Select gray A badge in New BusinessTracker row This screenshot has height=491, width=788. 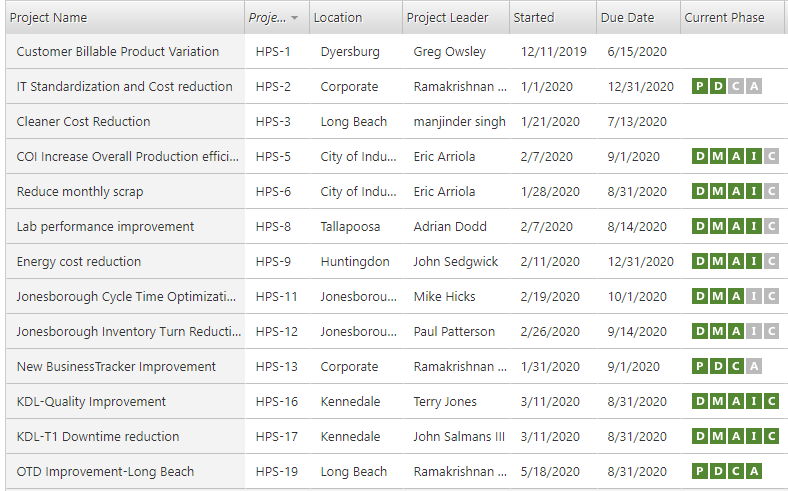(x=754, y=366)
